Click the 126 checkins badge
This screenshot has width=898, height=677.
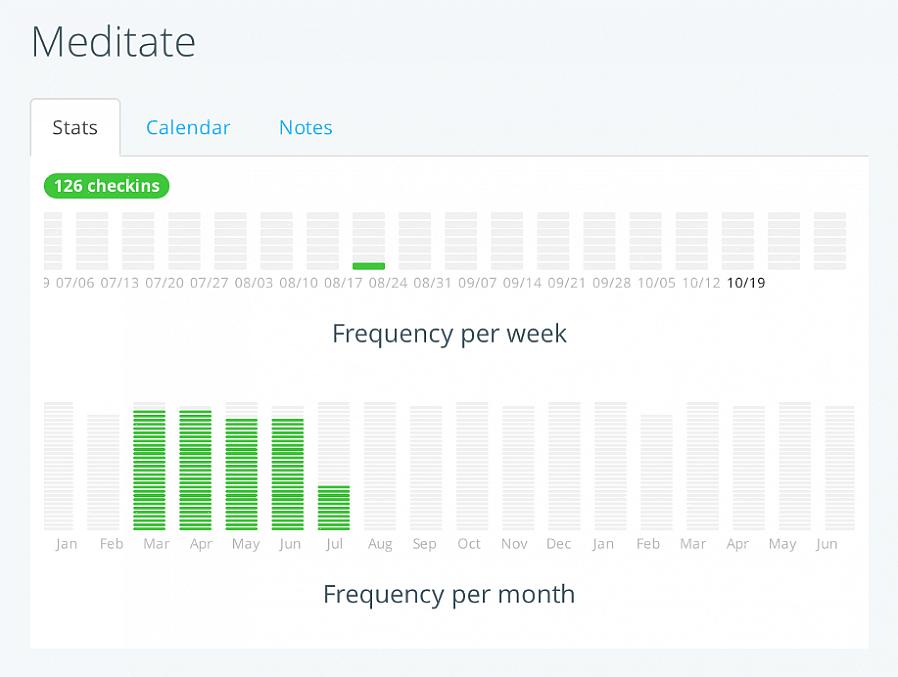(107, 186)
